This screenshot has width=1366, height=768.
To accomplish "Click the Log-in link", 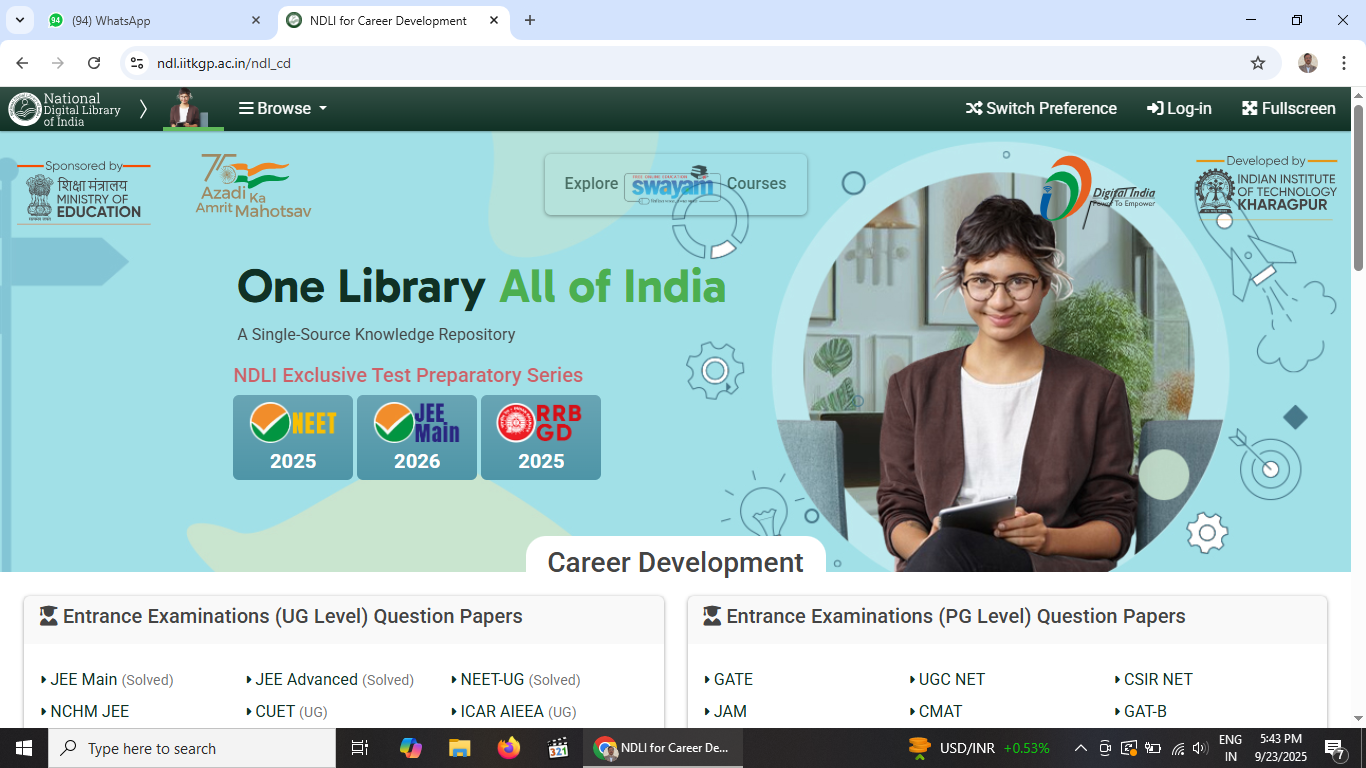I will [x=1179, y=109].
